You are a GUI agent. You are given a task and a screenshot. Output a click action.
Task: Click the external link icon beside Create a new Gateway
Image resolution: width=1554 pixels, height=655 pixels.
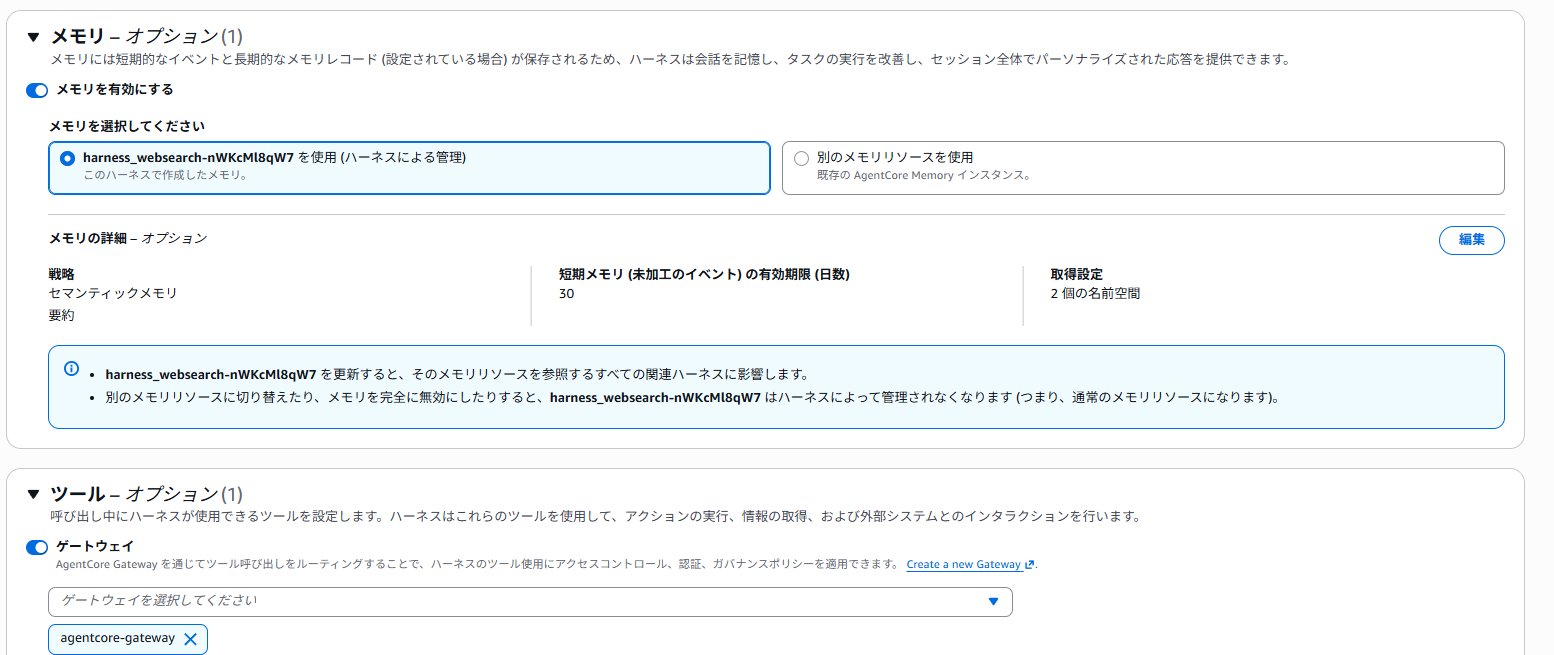coord(1029,565)
